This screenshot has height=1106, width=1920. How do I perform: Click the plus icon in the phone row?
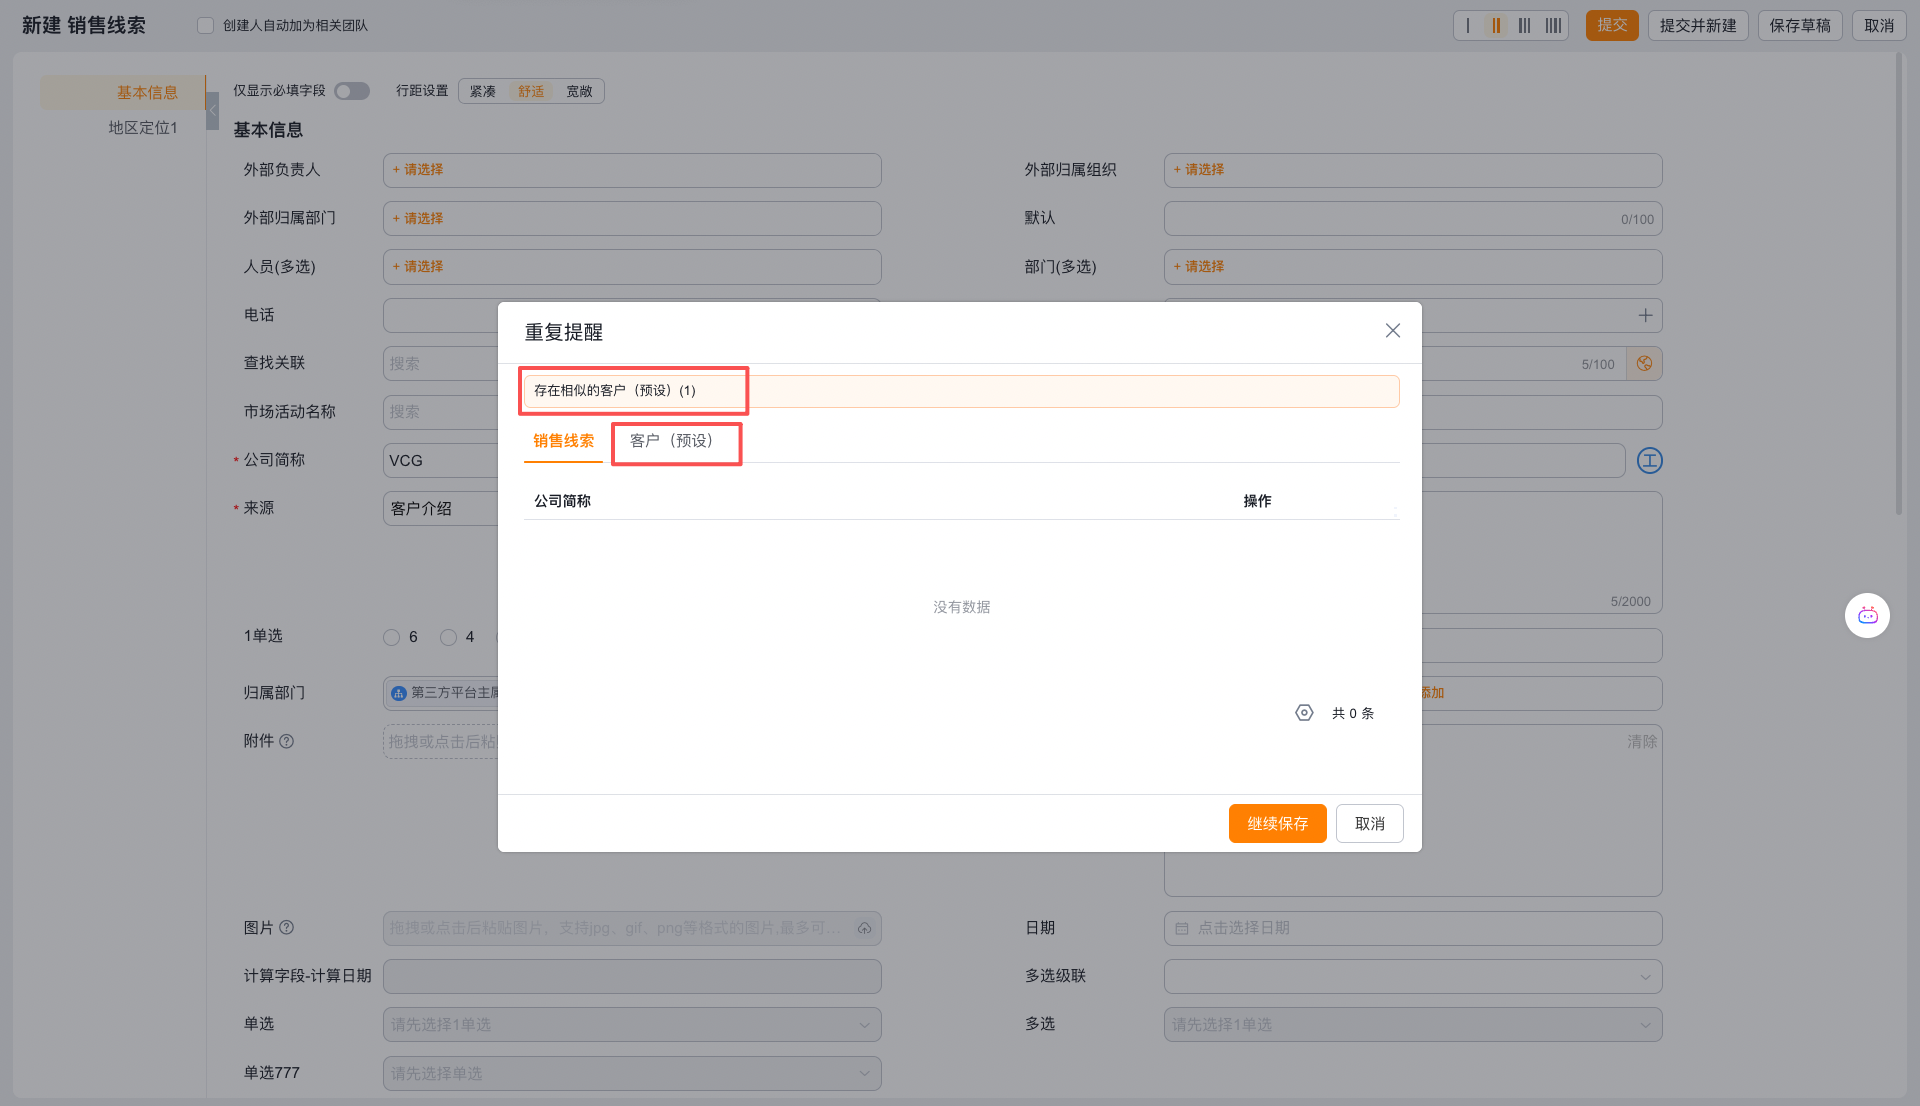[x=1645, y=316]
